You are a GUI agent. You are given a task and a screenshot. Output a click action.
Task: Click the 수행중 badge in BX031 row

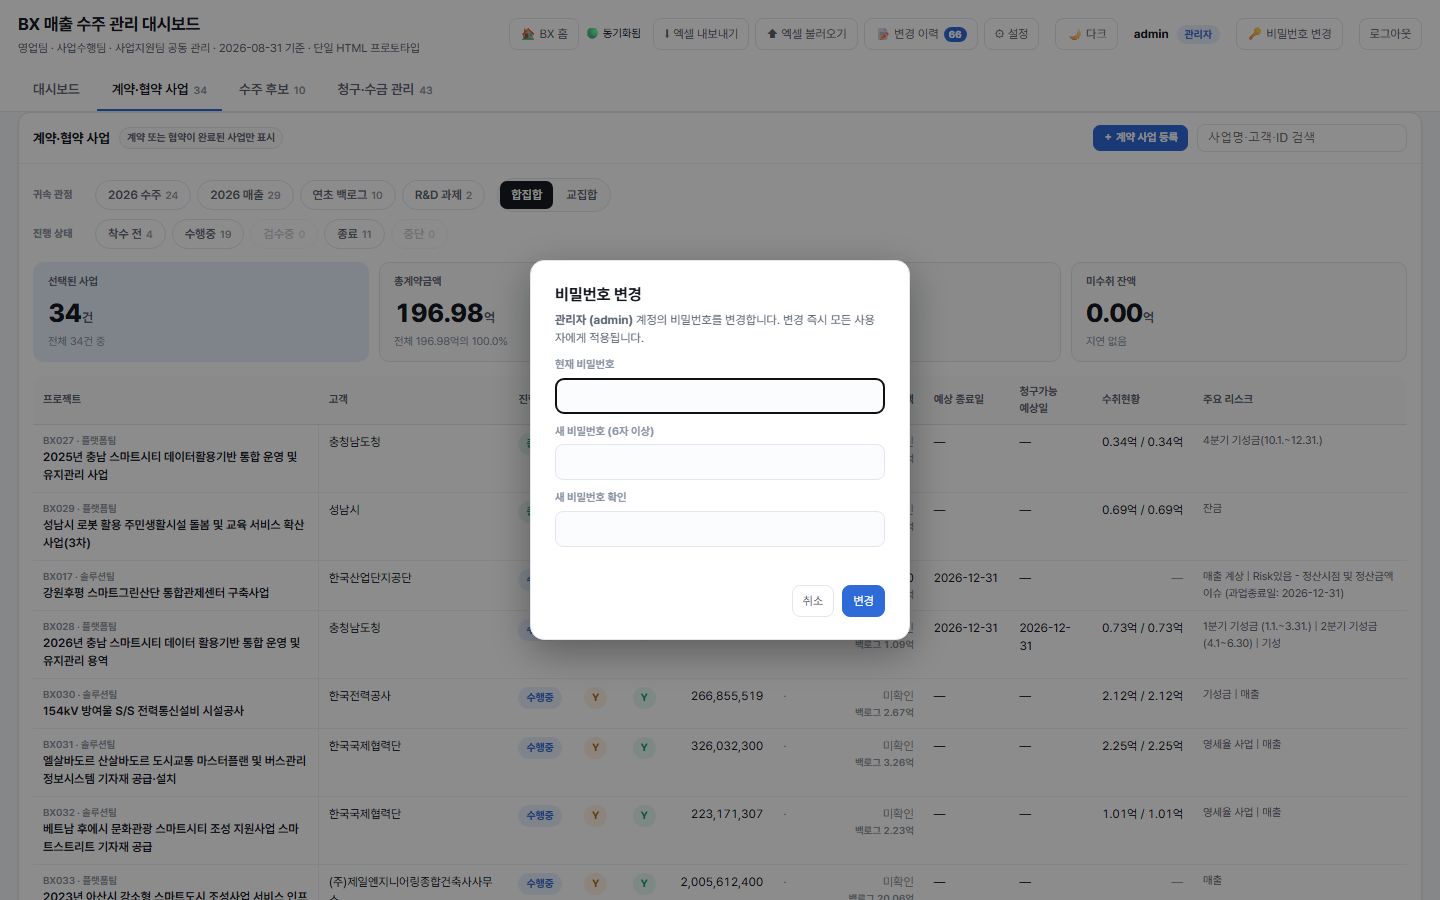point(540,747)
